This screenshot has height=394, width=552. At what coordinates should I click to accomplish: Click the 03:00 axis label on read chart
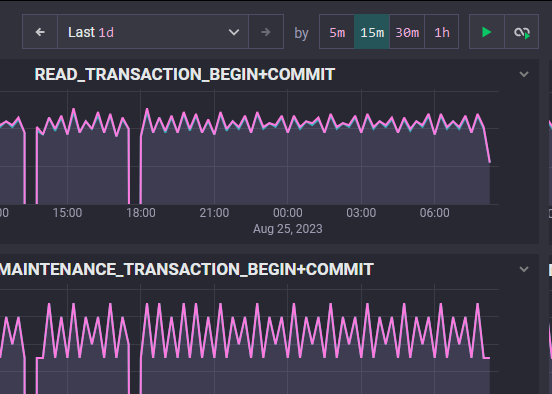[x=361, y=213]
